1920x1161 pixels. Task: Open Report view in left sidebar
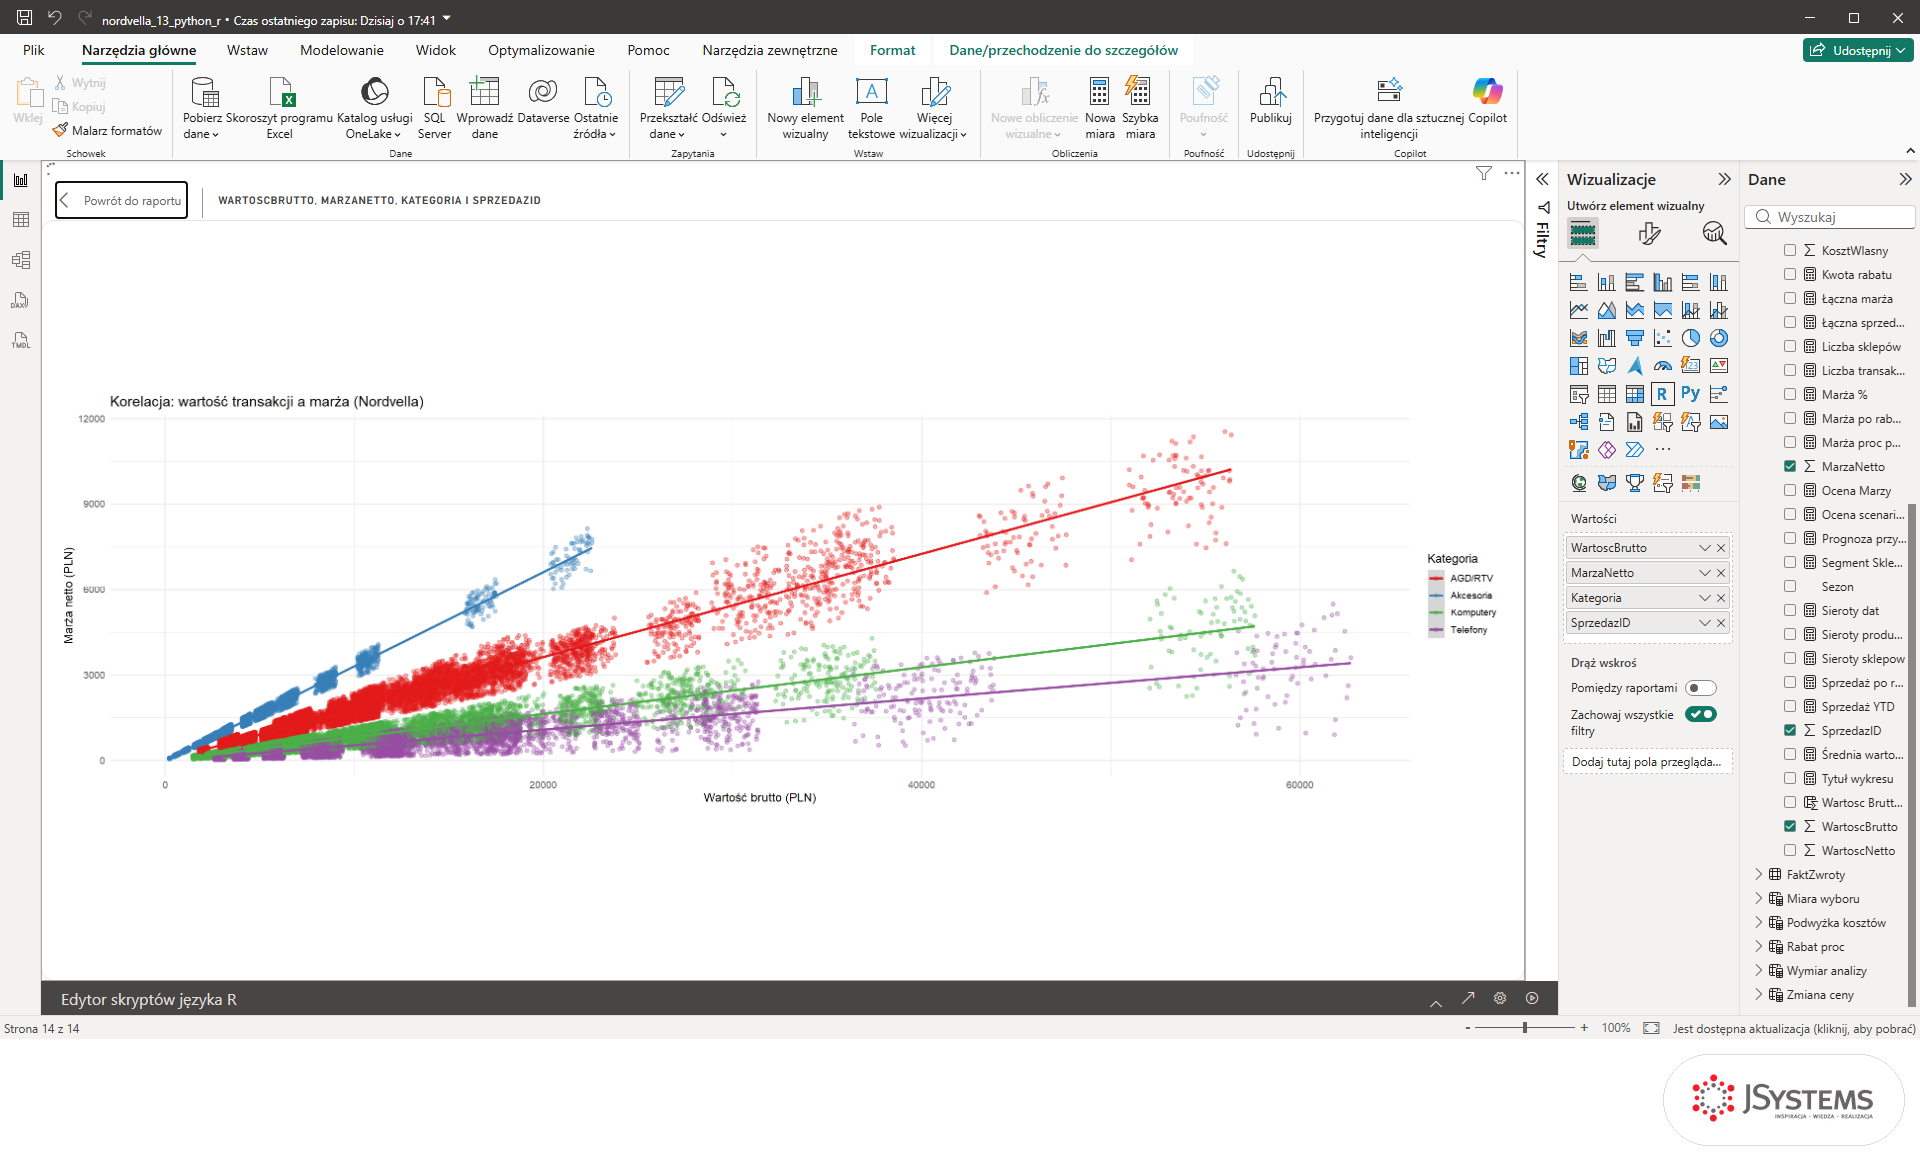[x=21, y=180]
